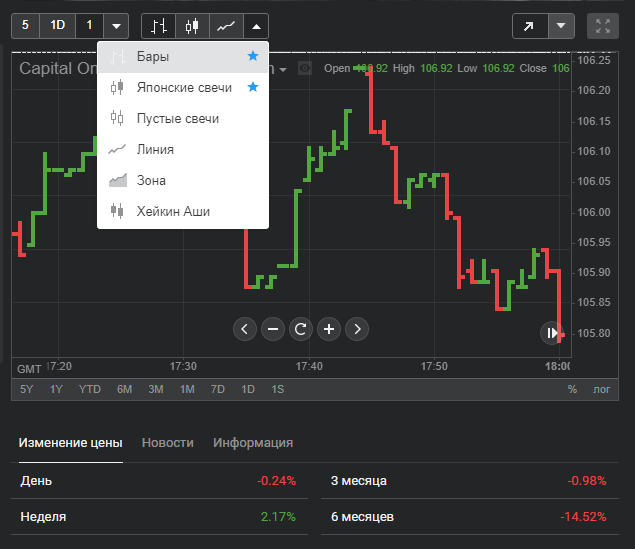Expand drawing tools dropdown arrow
This screenshot has width=635, height=549.
pyautogui.click(x=563, y=26)
